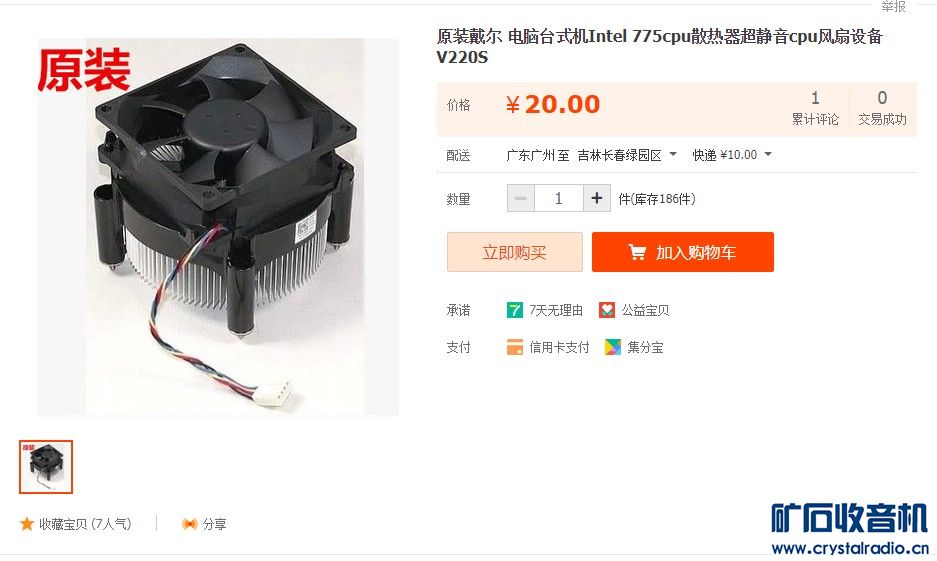This screenshot has width=937, height=561.
Task: Expand the 快递 ¥10.00 shipping dropdown
Action: point(732,155)
